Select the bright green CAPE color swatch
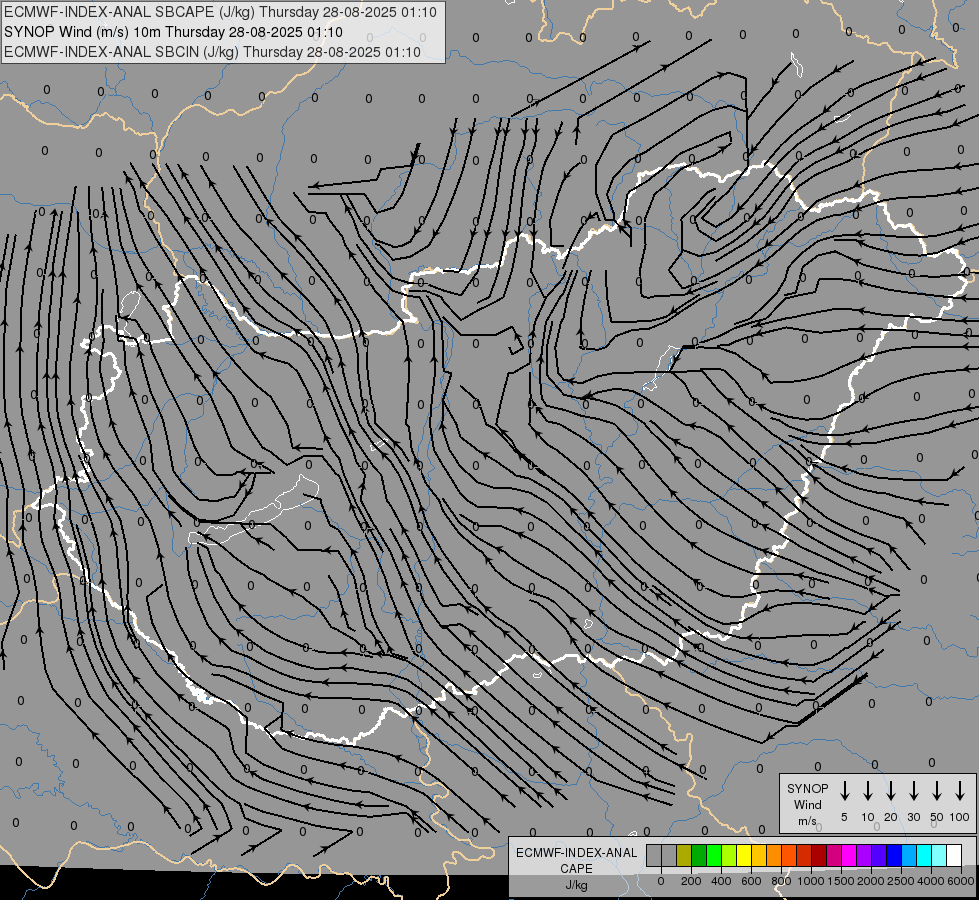Image resolution: width=979 pixels, height=900 pixels. click(x=714, y=855)
